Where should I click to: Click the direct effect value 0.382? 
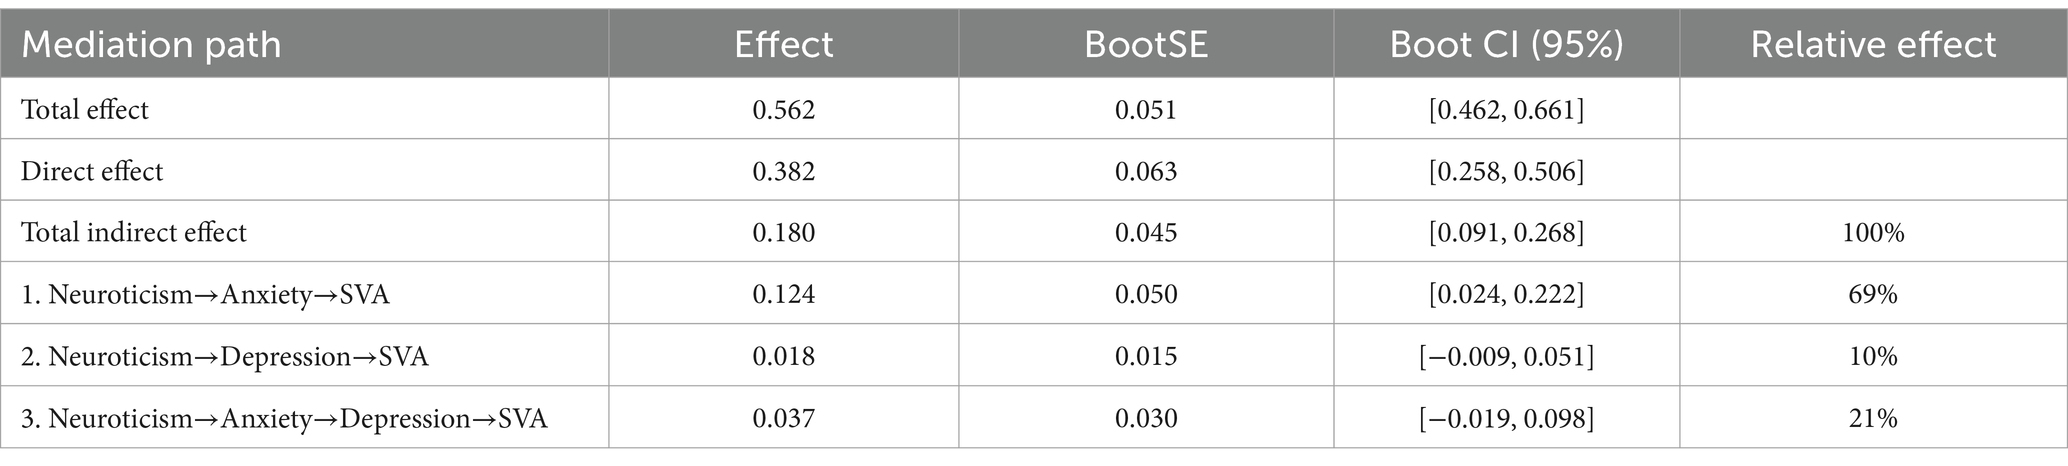coord(784,171)
